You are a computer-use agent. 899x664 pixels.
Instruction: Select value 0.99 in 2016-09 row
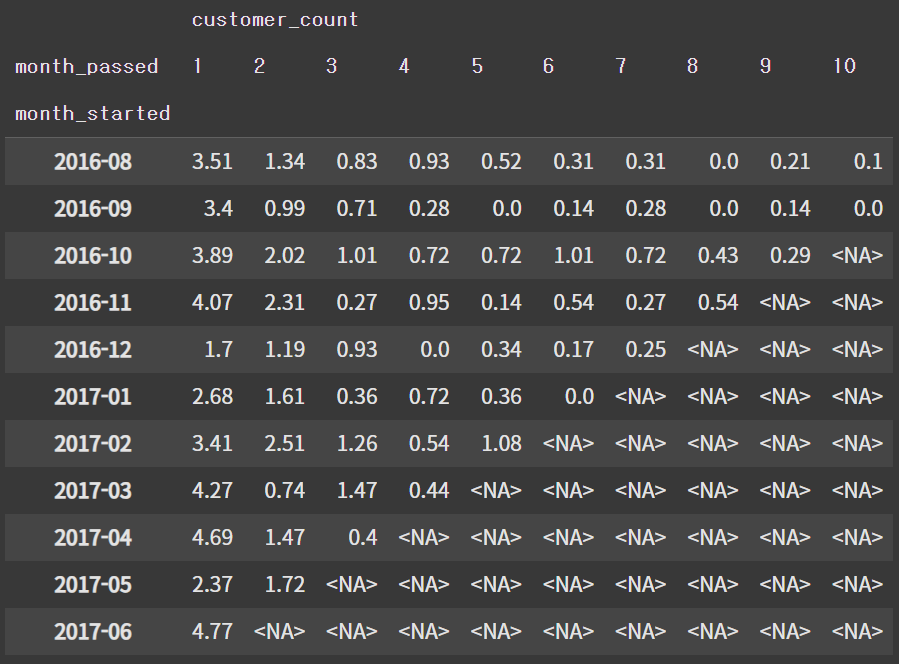point(284,209)
